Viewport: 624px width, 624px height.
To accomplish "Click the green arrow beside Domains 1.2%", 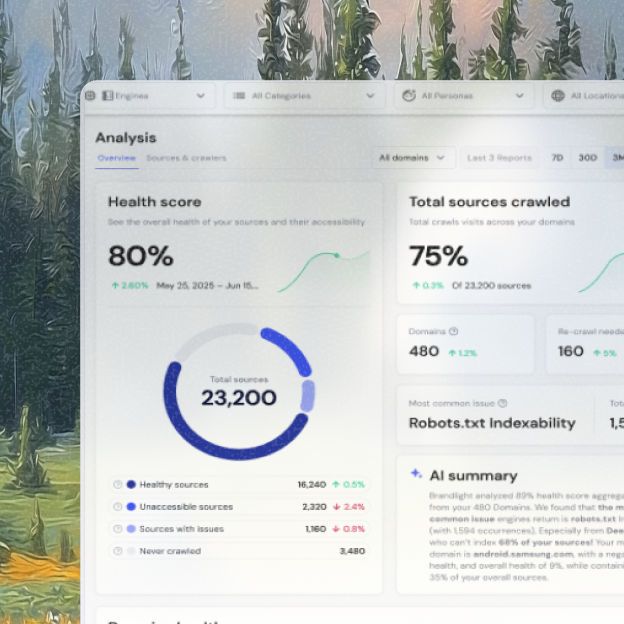I will 452,353.
